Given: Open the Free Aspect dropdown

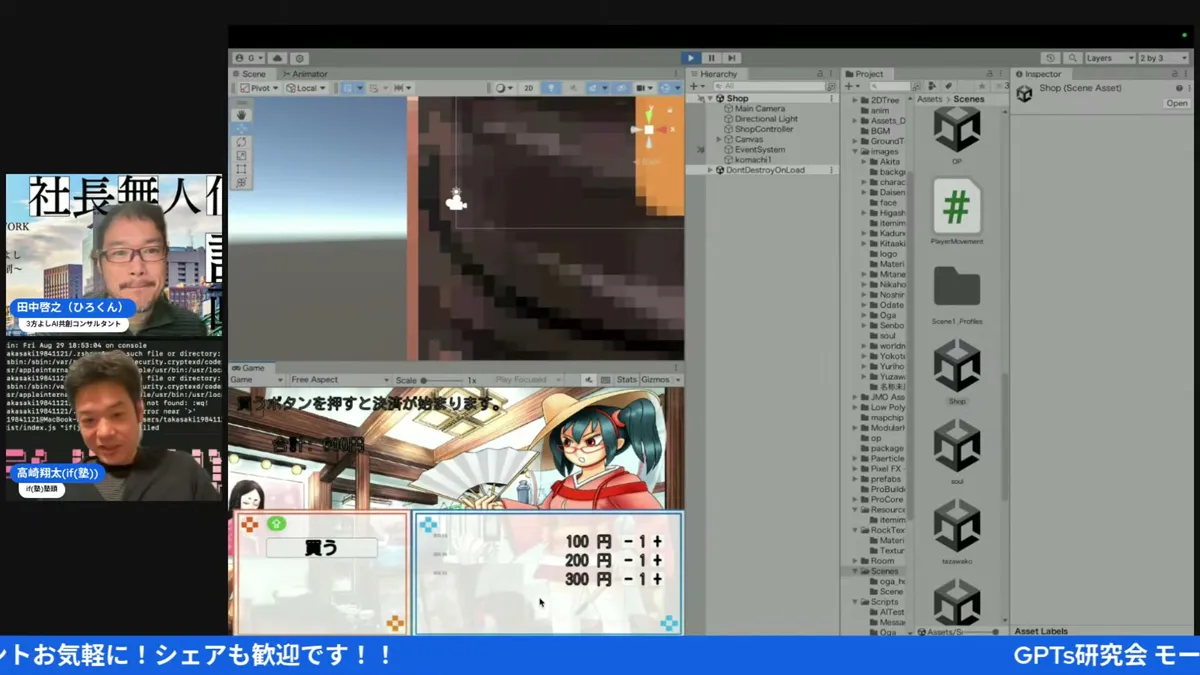Looking at the screenshot, I should 338,380.
